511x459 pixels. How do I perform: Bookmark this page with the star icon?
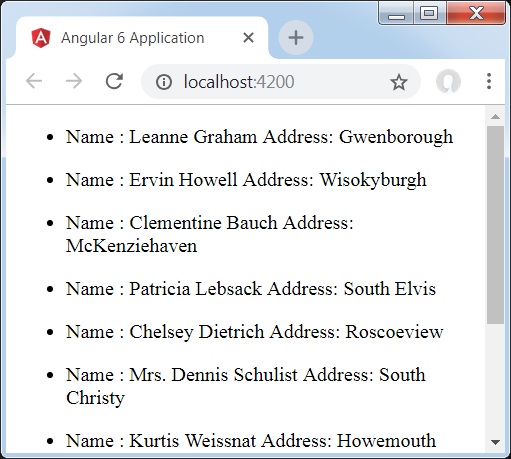[x=399, y=82]
